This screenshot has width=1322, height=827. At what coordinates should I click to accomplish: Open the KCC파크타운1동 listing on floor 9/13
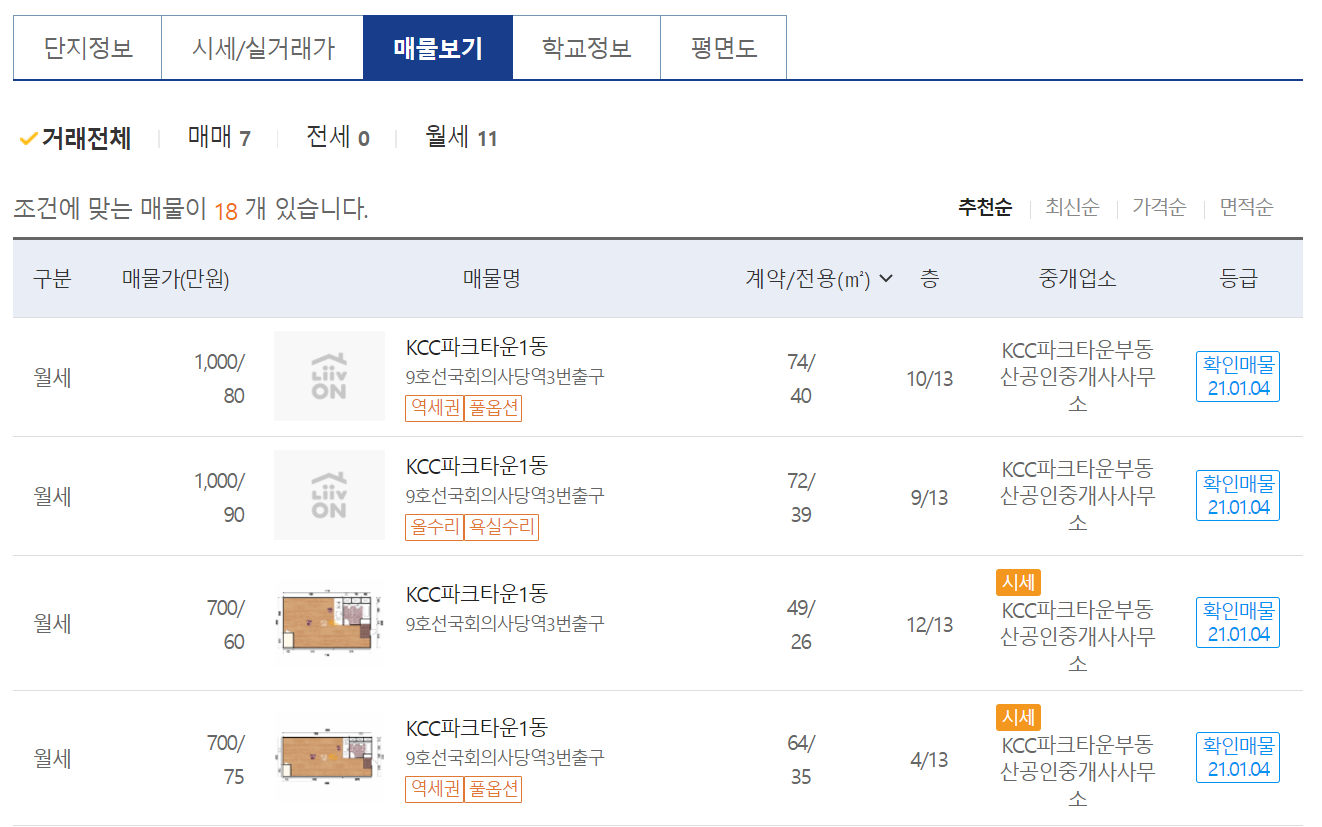click(x=477, y=466)
